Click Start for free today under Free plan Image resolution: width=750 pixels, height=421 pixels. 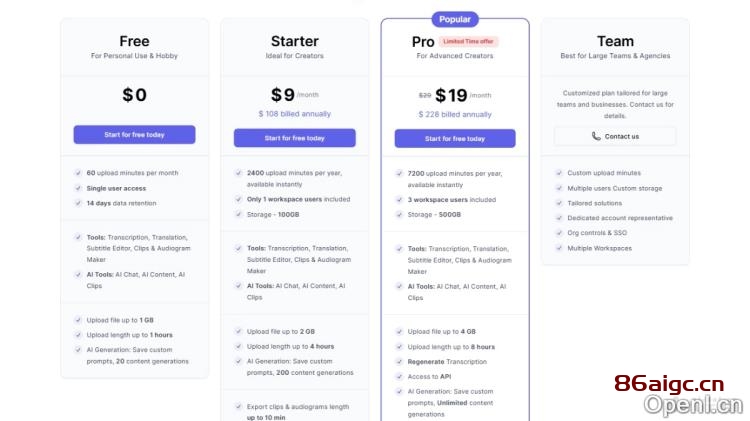[x=134, y=135]
